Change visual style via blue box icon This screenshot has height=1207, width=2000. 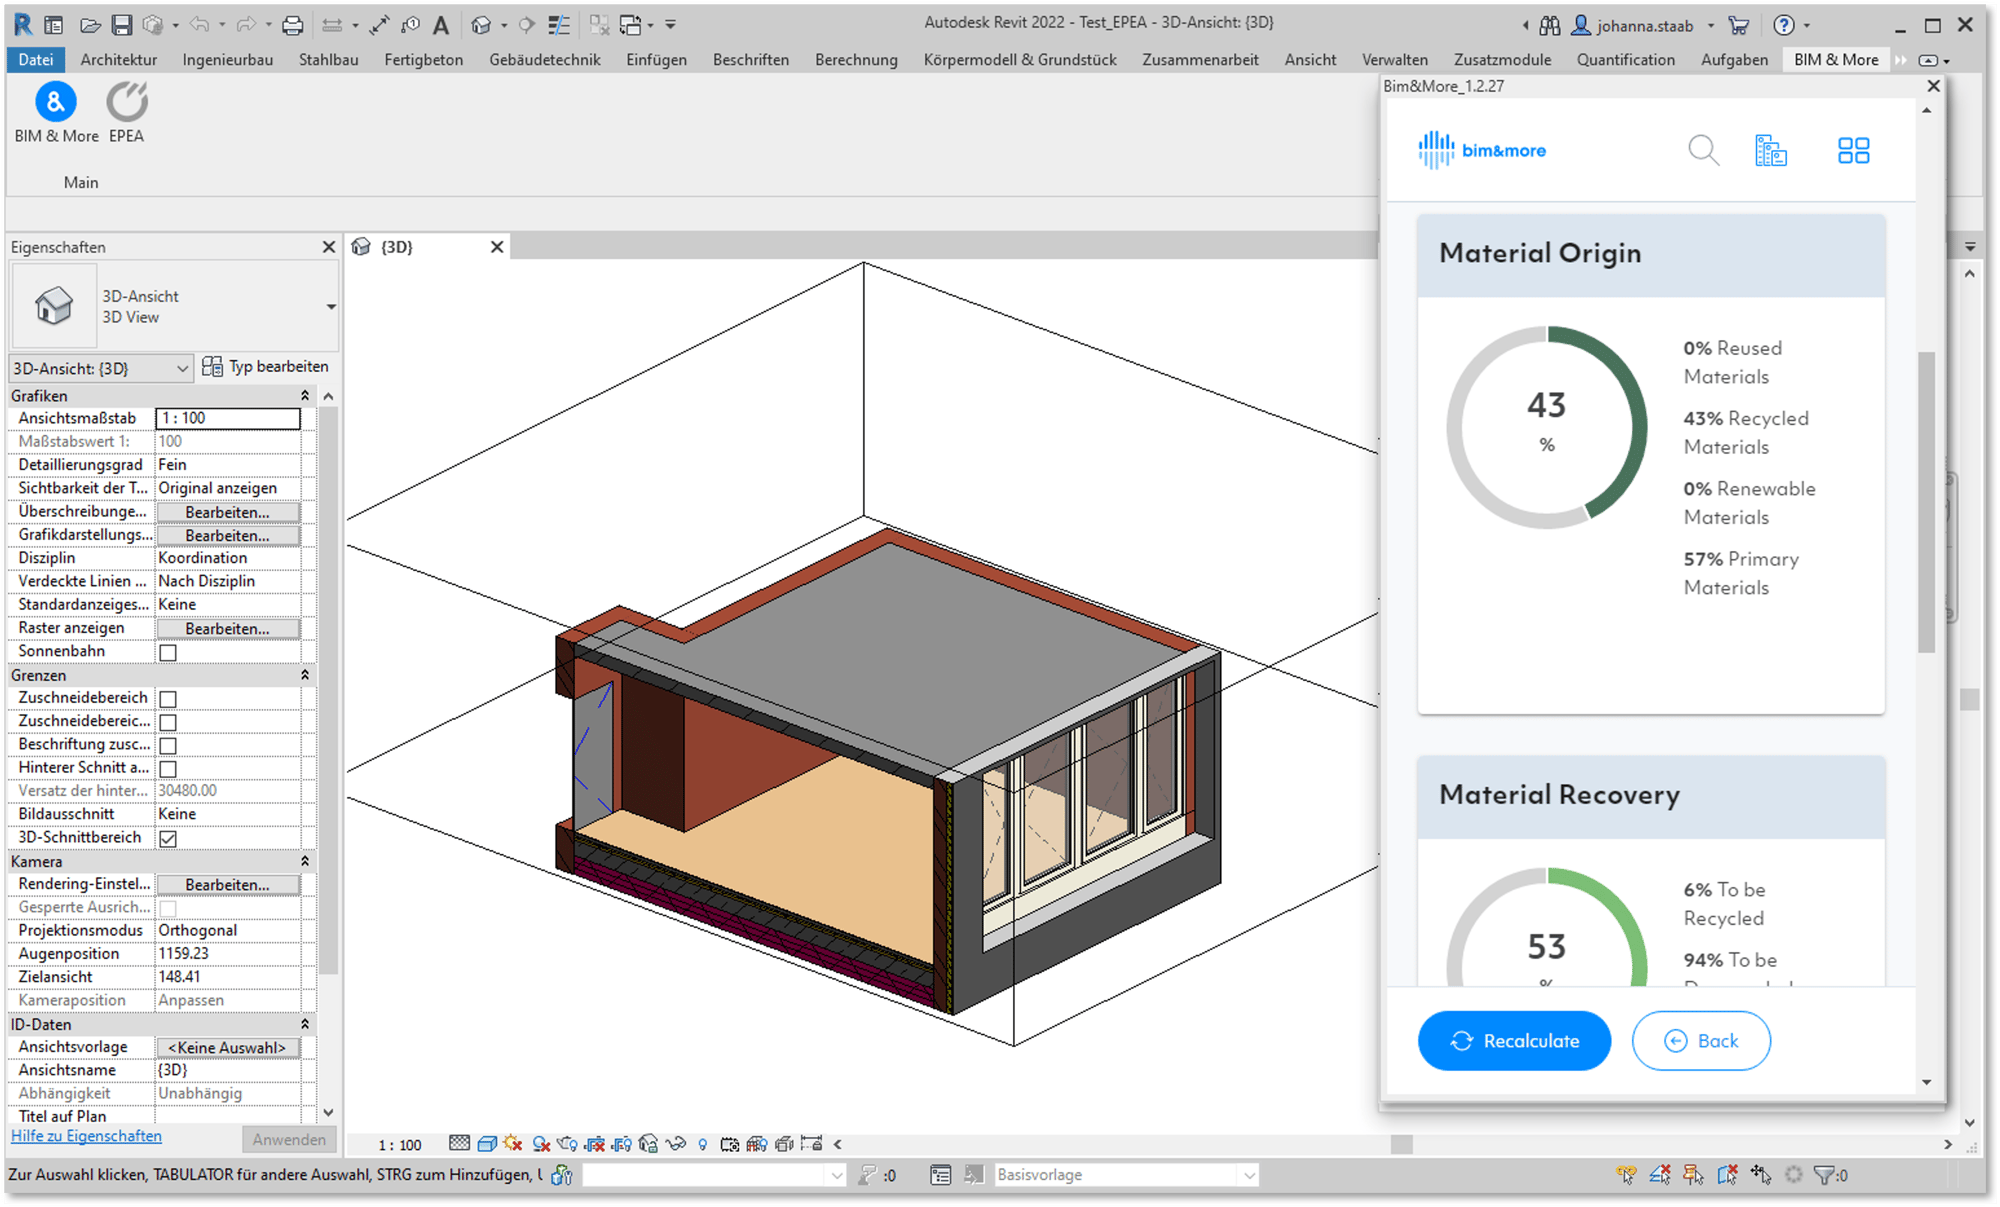(x=487, y=1143)
